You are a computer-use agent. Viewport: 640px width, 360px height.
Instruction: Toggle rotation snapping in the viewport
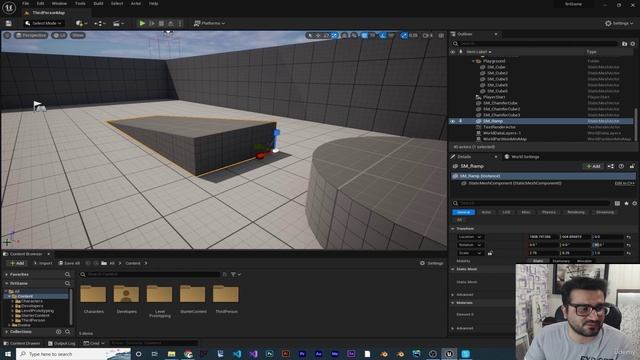tap(383, 36)
